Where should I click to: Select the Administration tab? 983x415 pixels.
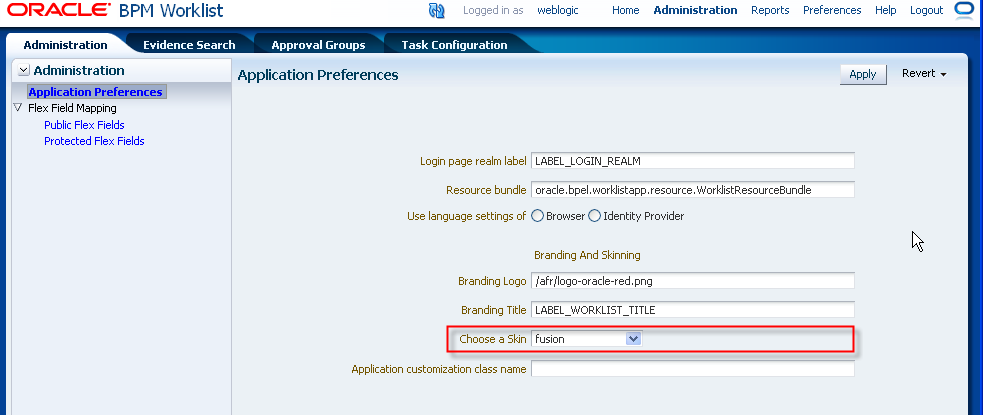click(x=65, y=45)
